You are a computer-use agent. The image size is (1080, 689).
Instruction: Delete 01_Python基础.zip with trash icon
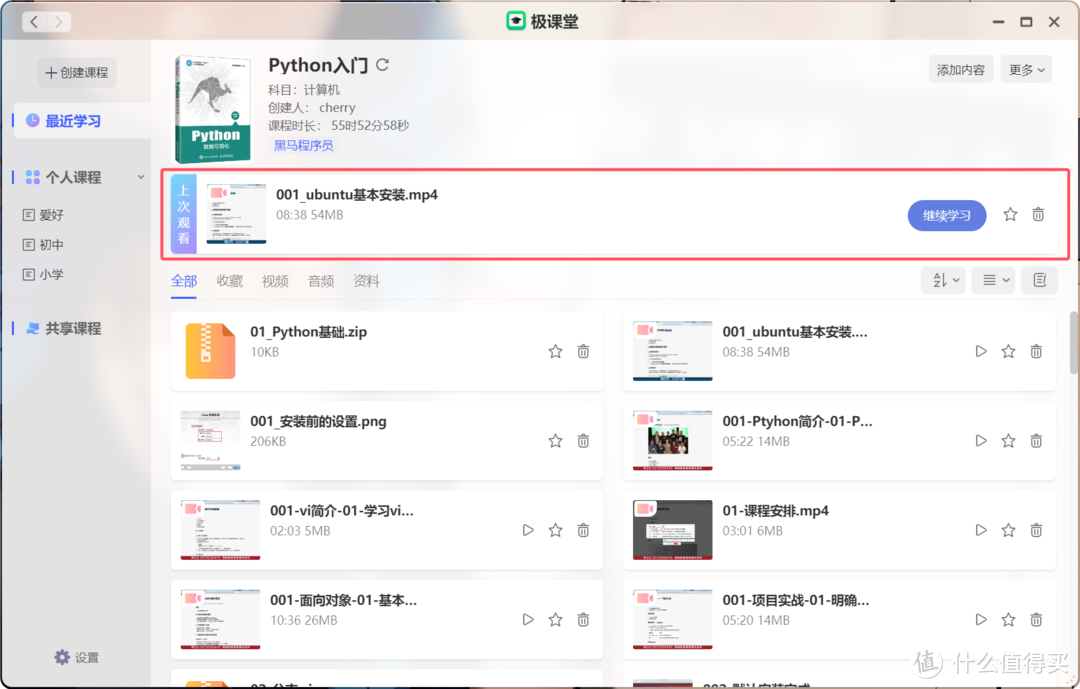583,351
